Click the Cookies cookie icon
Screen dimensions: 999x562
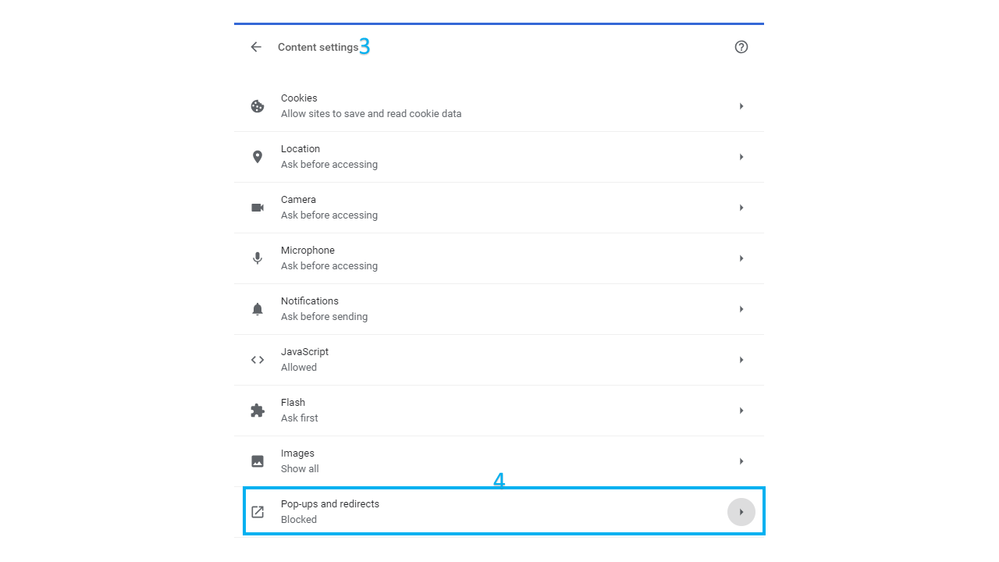click(x=257, y=106)
